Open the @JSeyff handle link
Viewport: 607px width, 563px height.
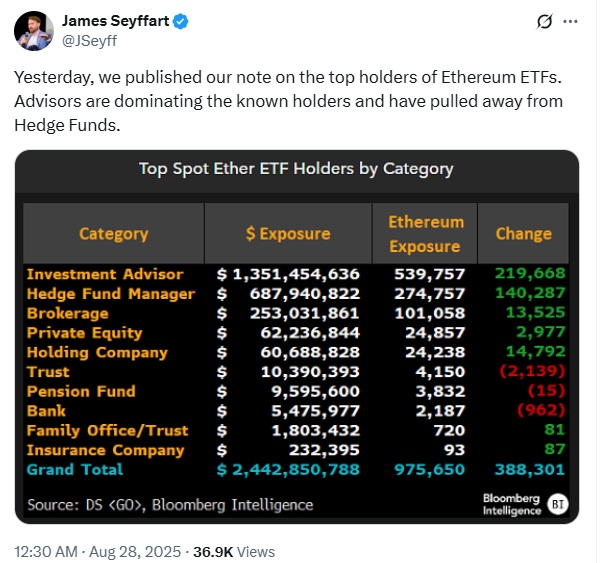[x=89, y=41]
